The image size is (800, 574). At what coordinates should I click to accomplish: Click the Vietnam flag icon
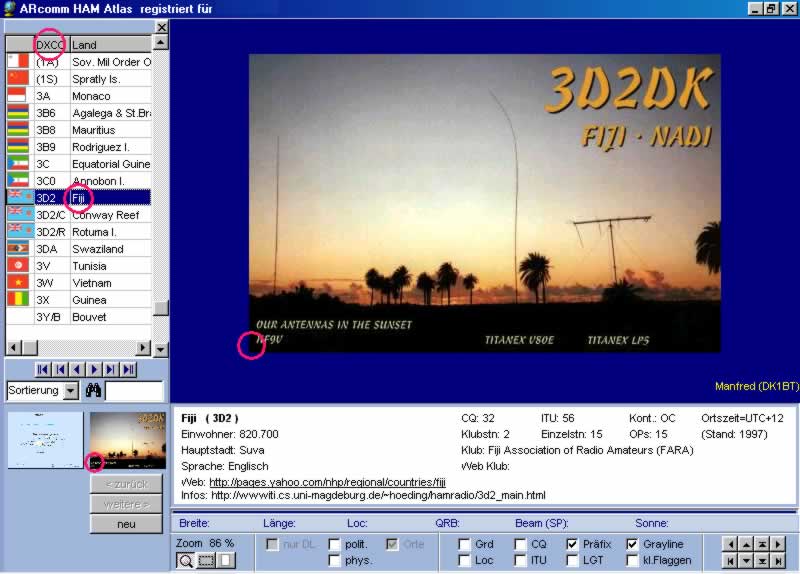point(18,282)
